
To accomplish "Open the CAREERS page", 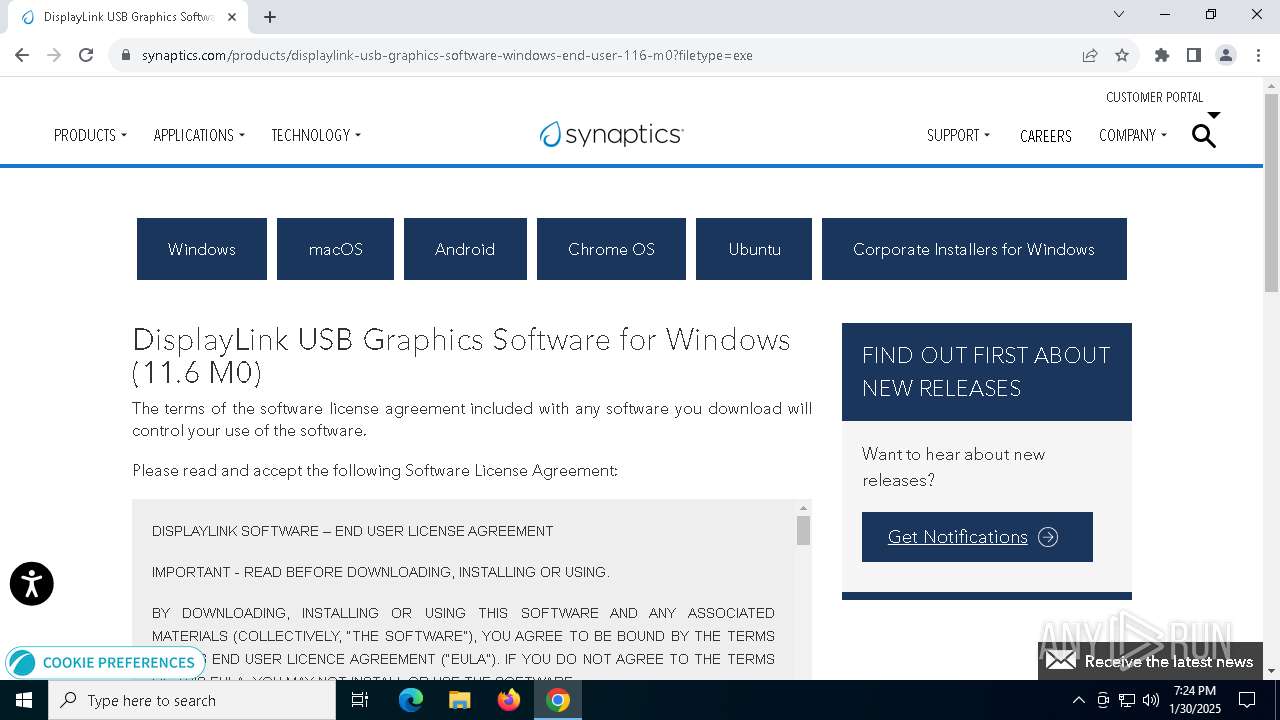I will (x=1045, y=136).
